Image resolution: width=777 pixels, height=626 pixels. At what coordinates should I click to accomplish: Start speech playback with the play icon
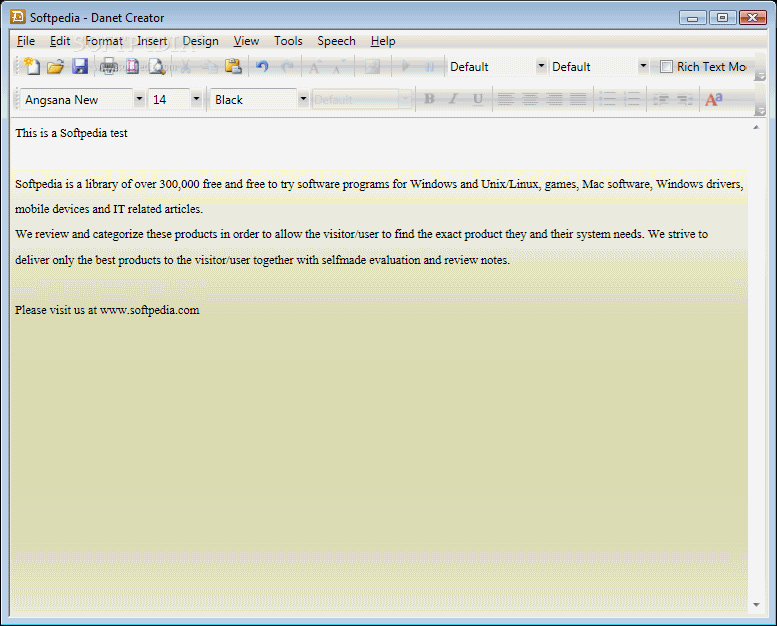[x=405, y=66]
